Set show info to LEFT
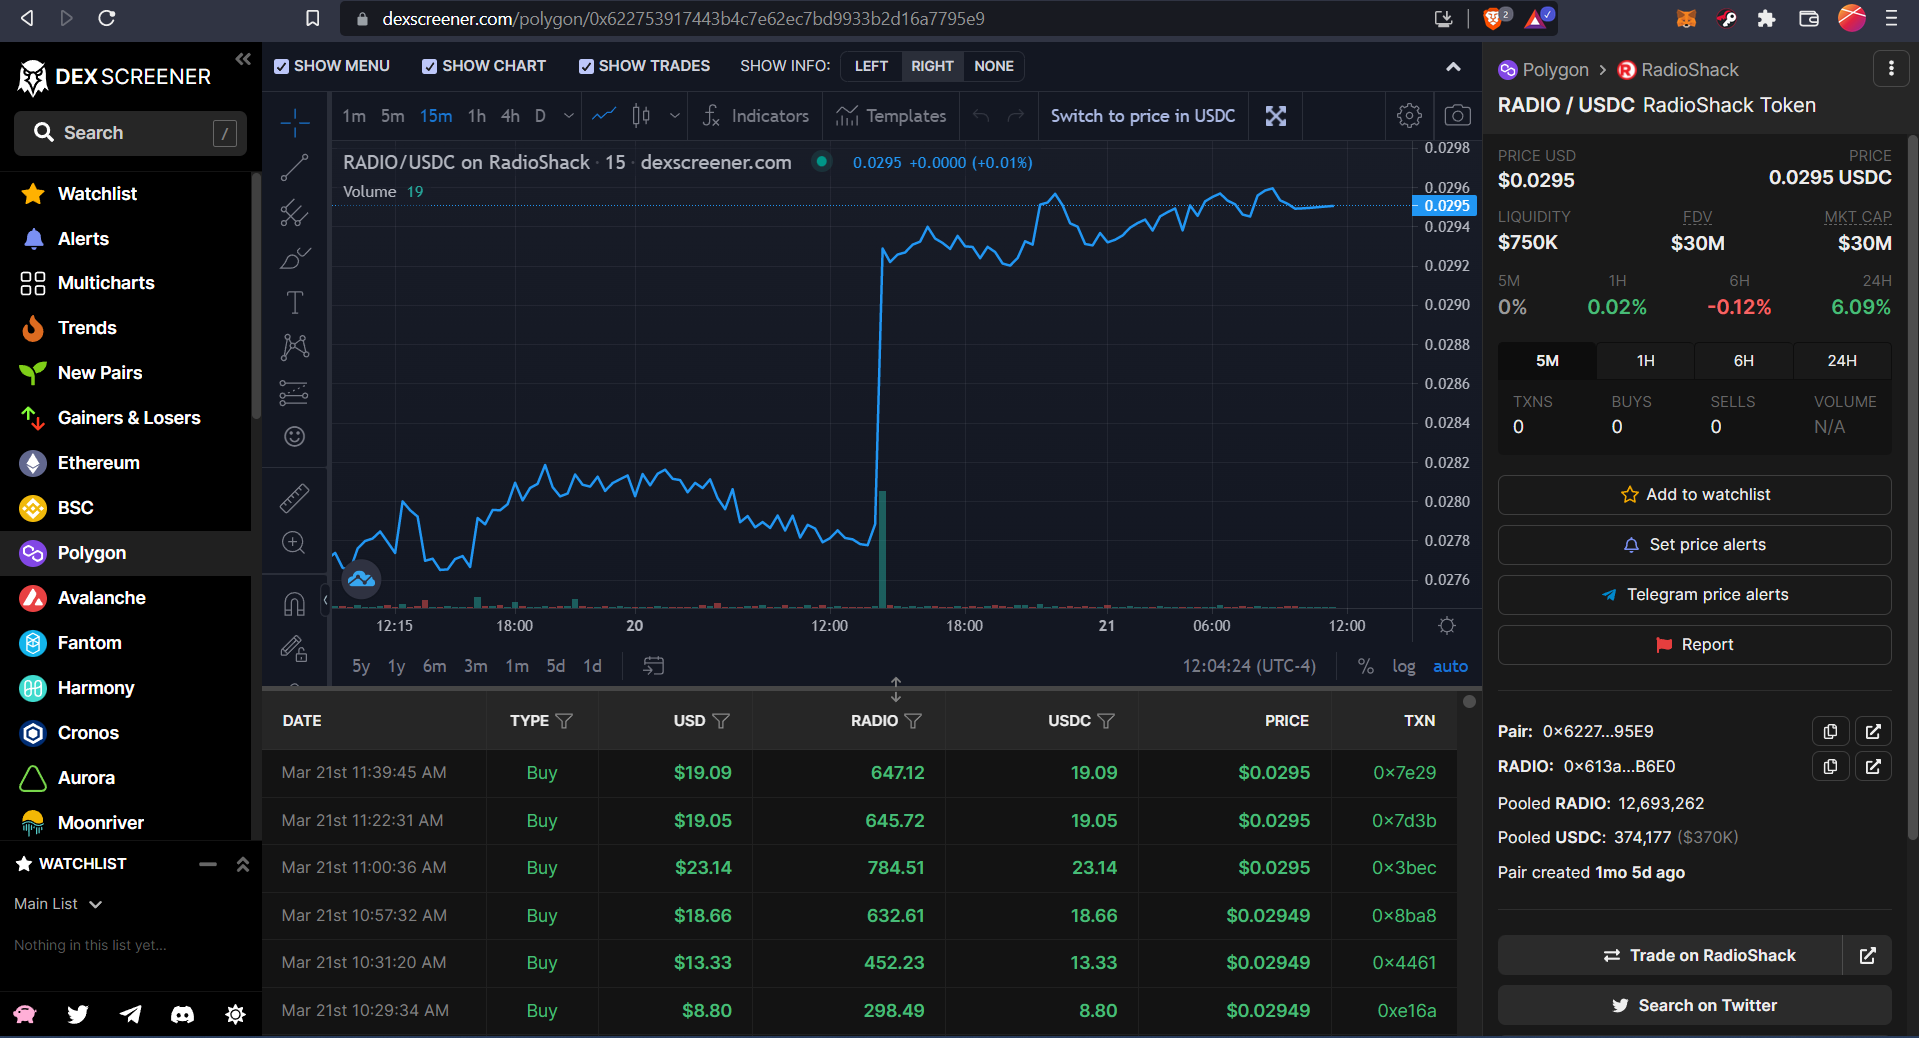This screenshot has width=1919, height=1038. click(871, 66)
